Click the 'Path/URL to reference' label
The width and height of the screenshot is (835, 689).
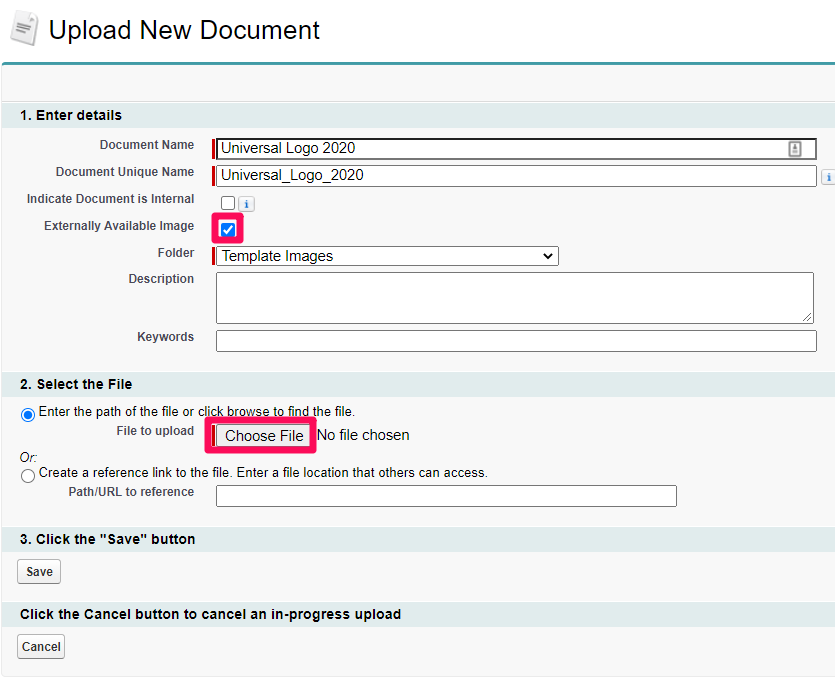(131, 491)
